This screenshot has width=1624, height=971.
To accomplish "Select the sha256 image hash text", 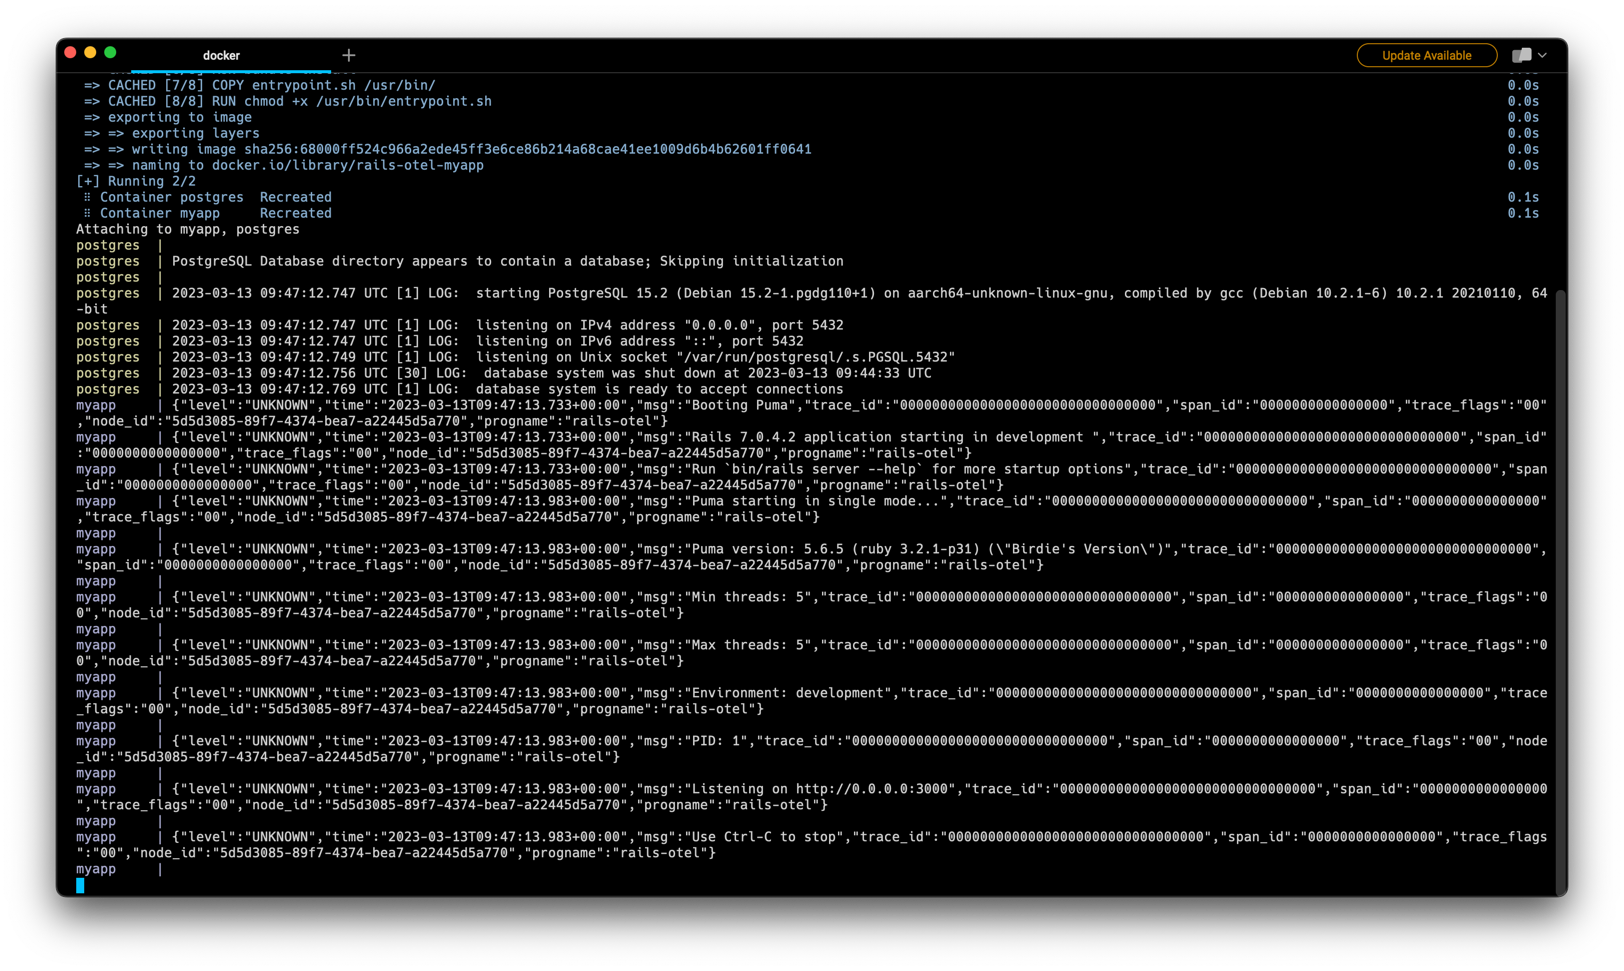I will [x=525, y=149].
